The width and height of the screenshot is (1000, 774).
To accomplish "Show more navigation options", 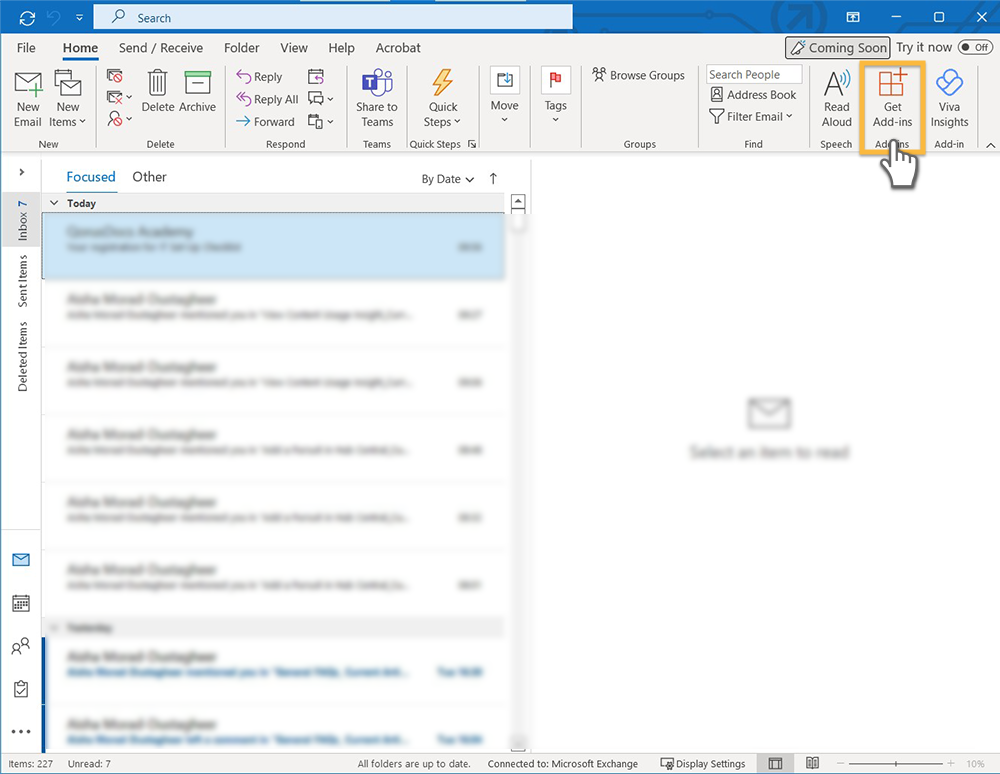I will [x=21, y=731].
